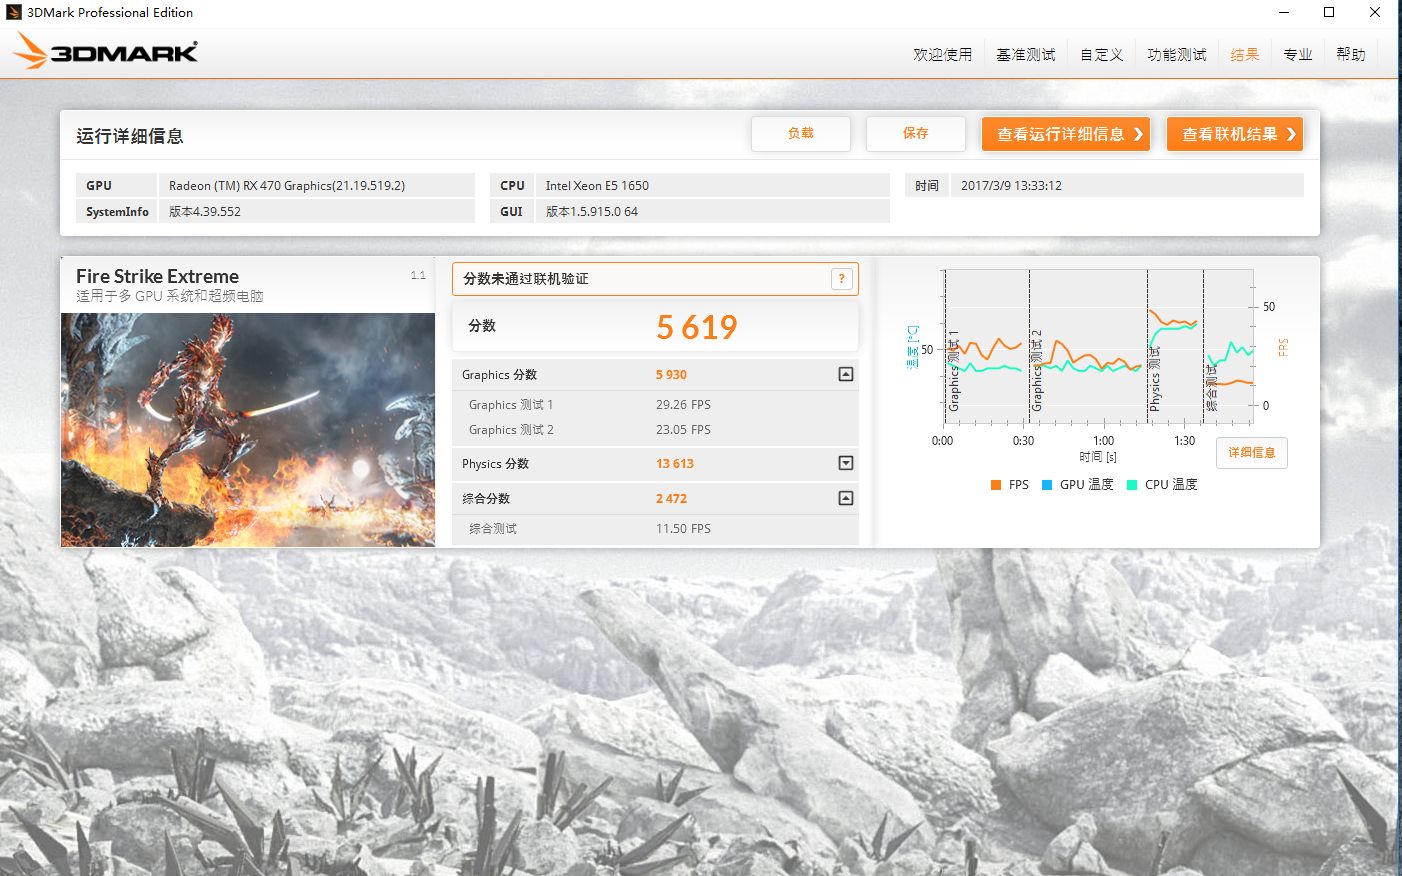This screenshot has height=876, width=1402.
Task: Expand the Physics 分数 section
Action: pos(846,463)
